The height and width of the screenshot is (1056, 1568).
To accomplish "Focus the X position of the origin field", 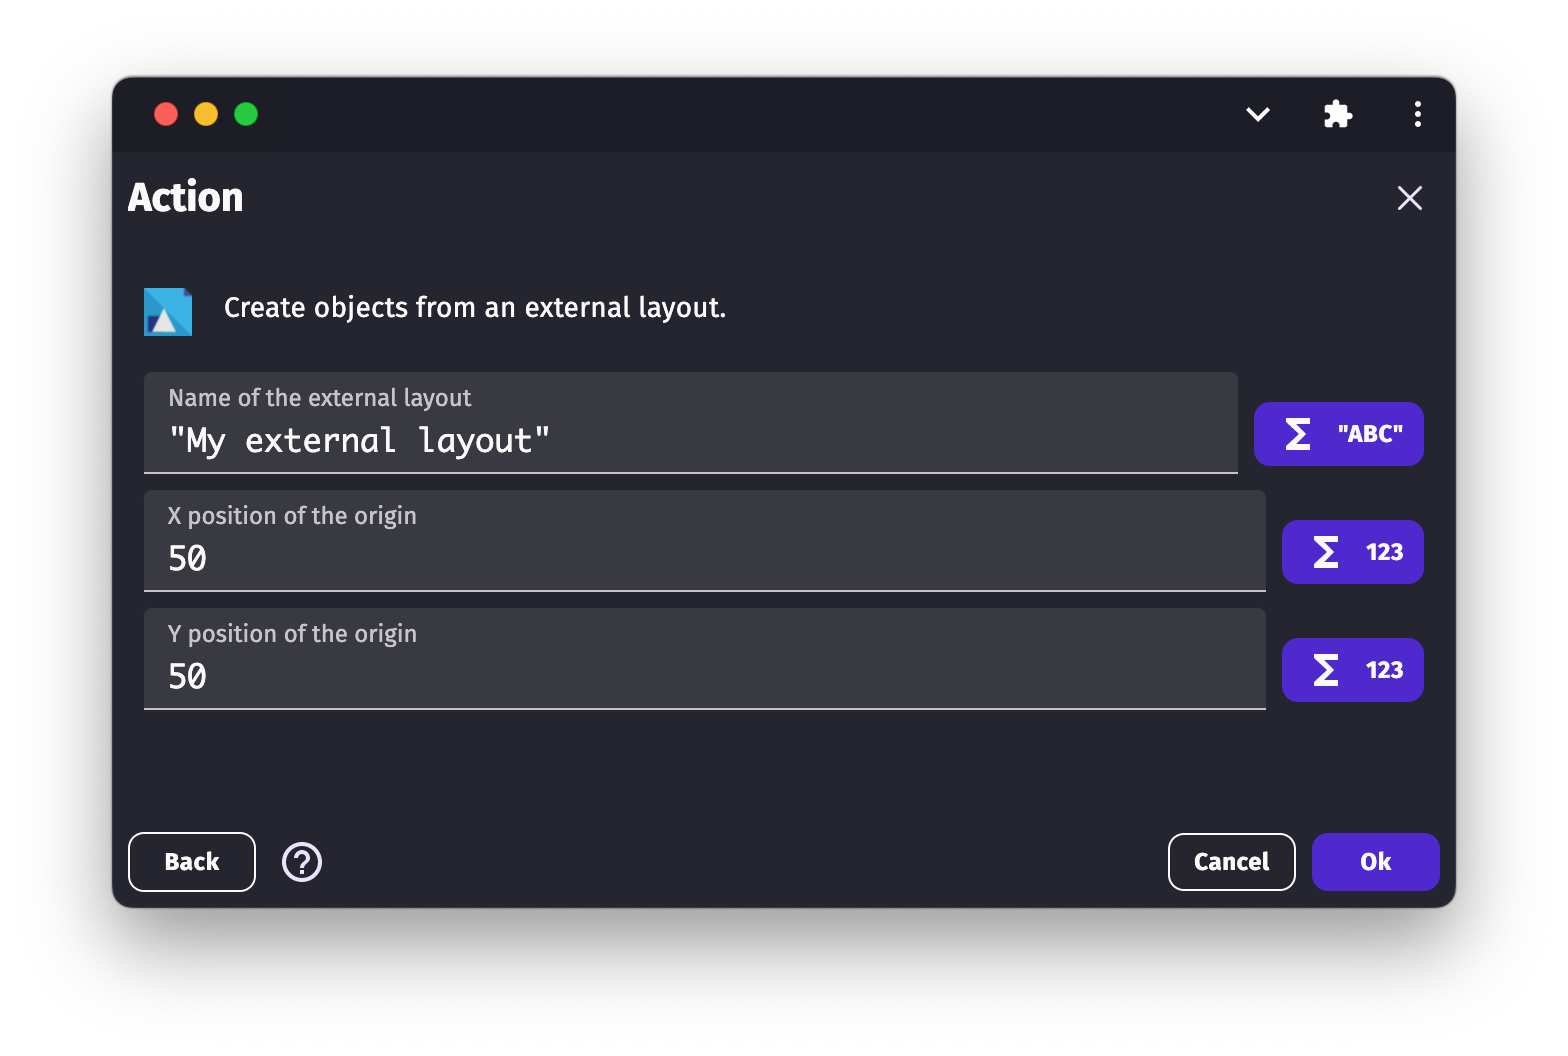I will [704, 558].
